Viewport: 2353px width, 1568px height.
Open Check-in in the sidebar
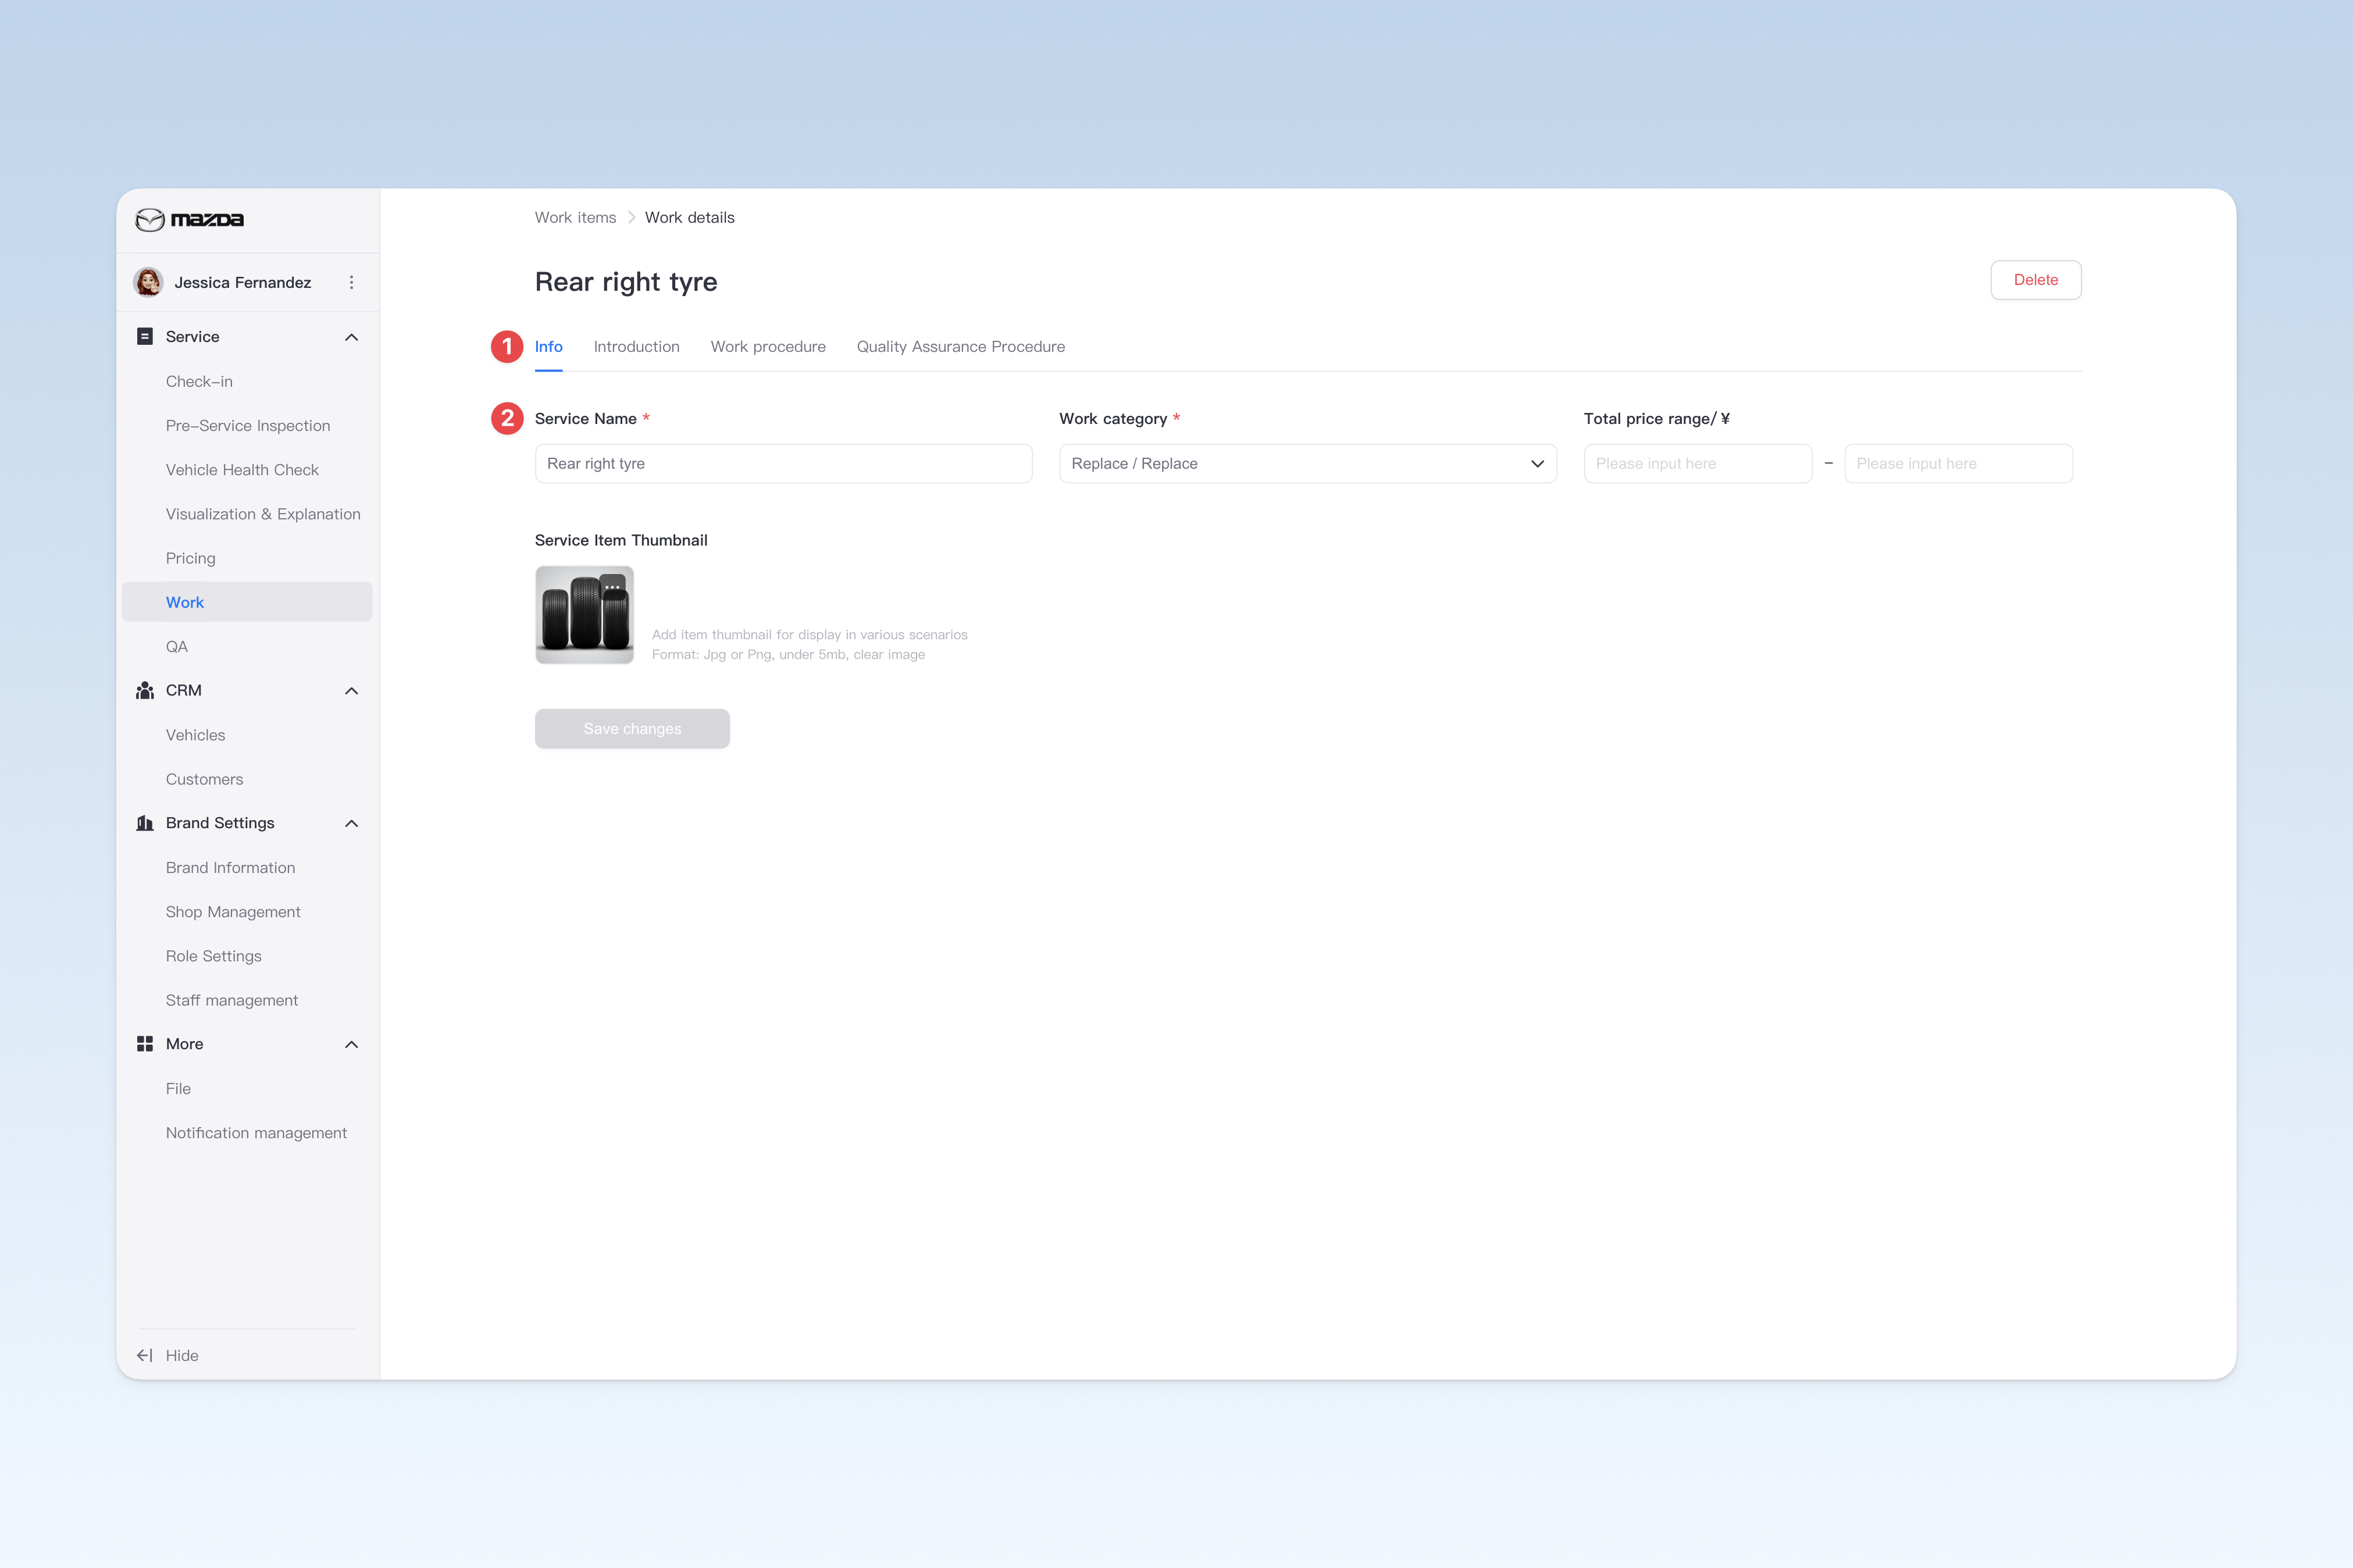[199, 381]
